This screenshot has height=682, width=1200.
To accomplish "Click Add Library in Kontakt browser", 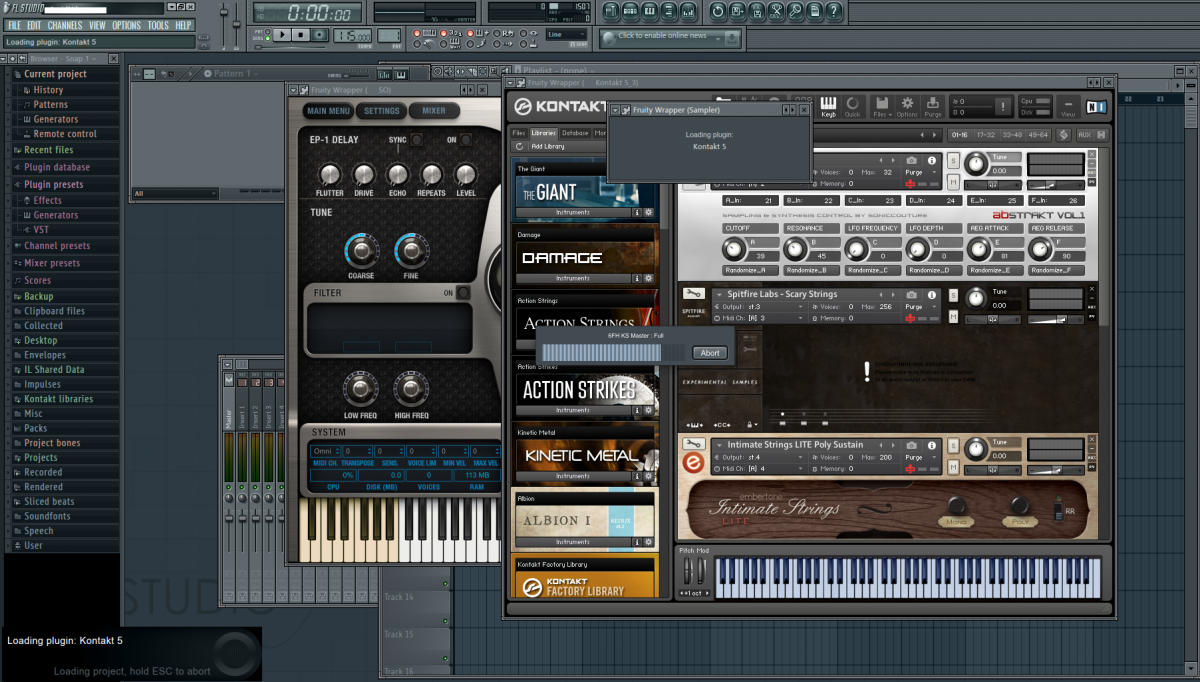I will tap(547, 146).
